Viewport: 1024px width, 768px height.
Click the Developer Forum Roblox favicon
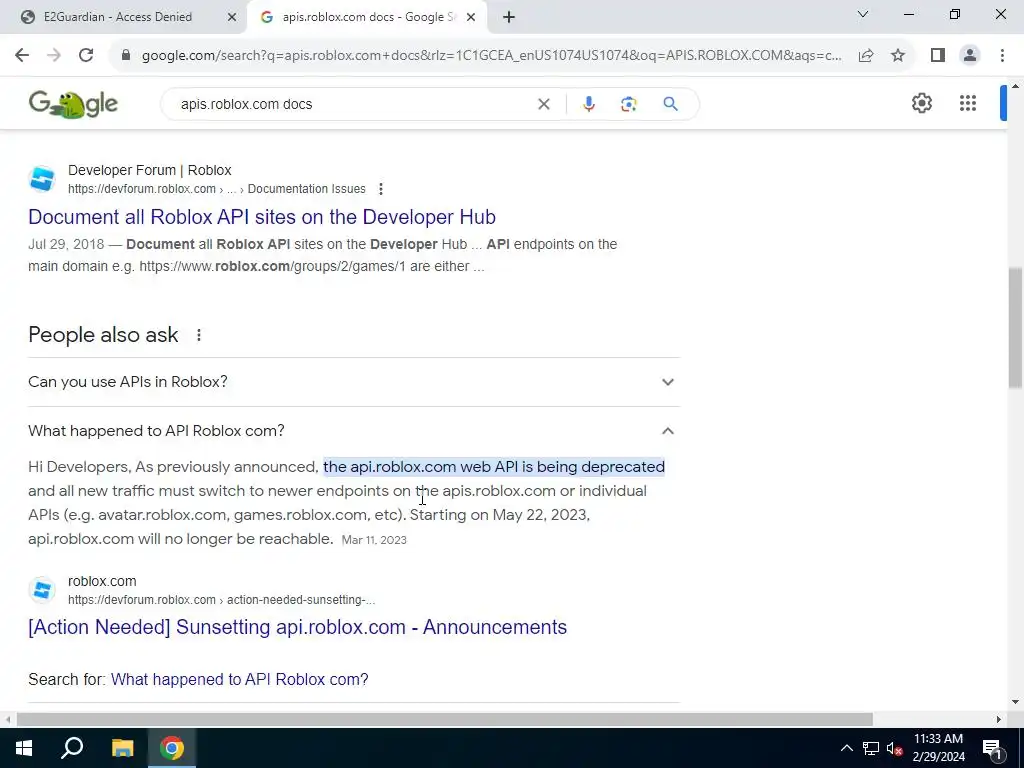click(x=42, y=179)
